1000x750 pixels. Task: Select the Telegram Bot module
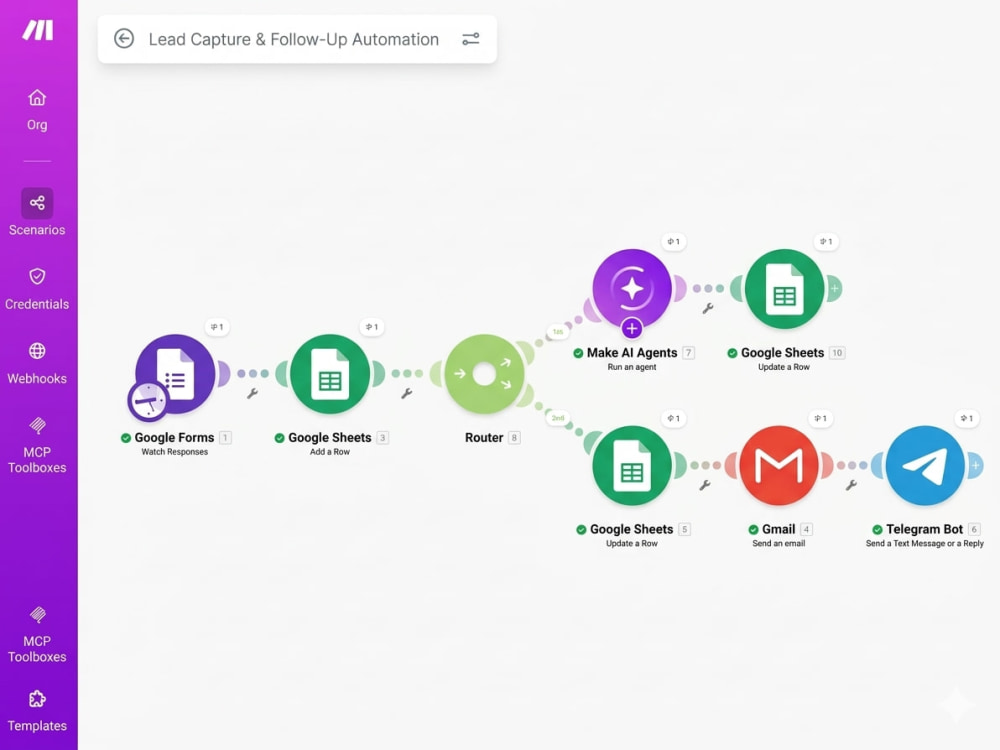925,466
